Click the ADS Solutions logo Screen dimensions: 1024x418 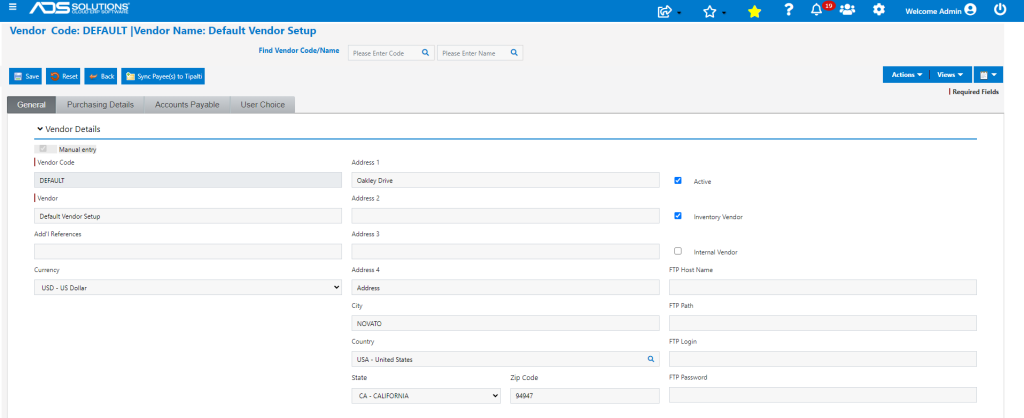(80, 8)
